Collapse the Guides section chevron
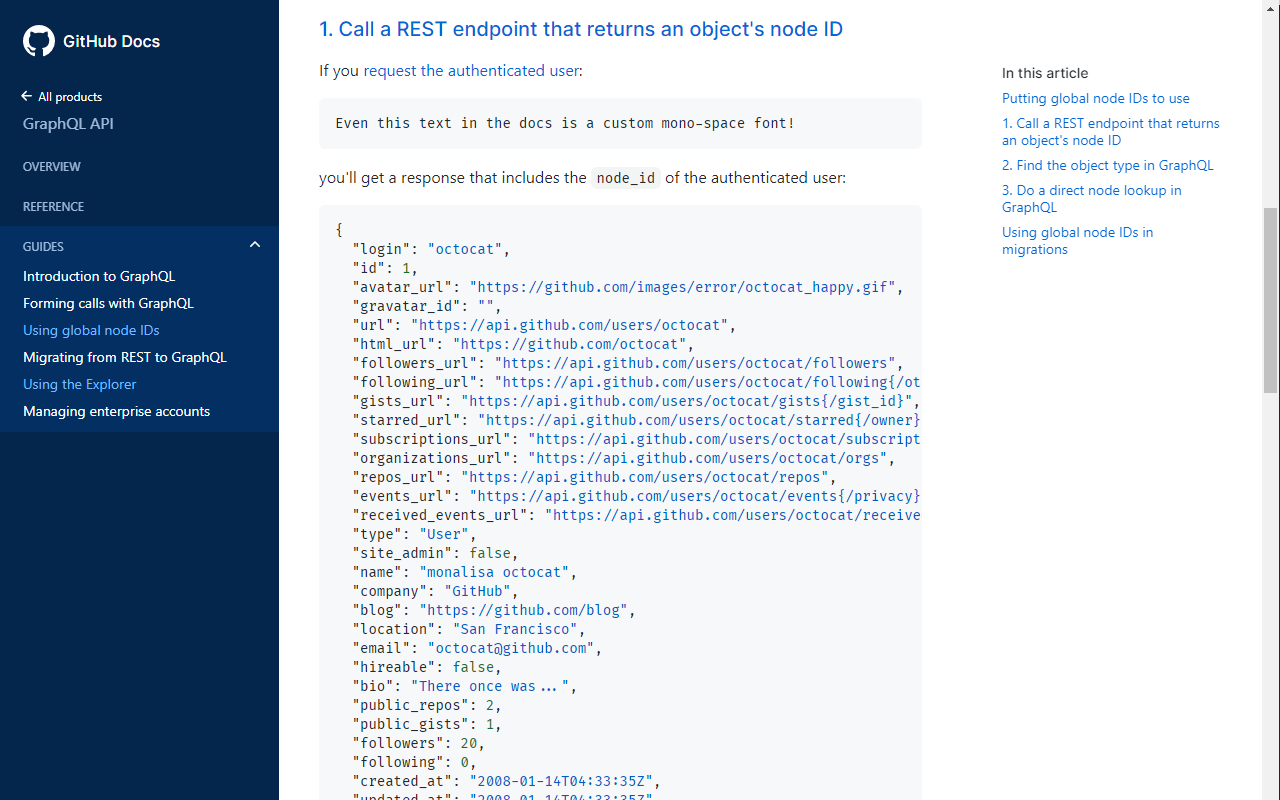Screen dimensions: 1280x800 point(255,245)
